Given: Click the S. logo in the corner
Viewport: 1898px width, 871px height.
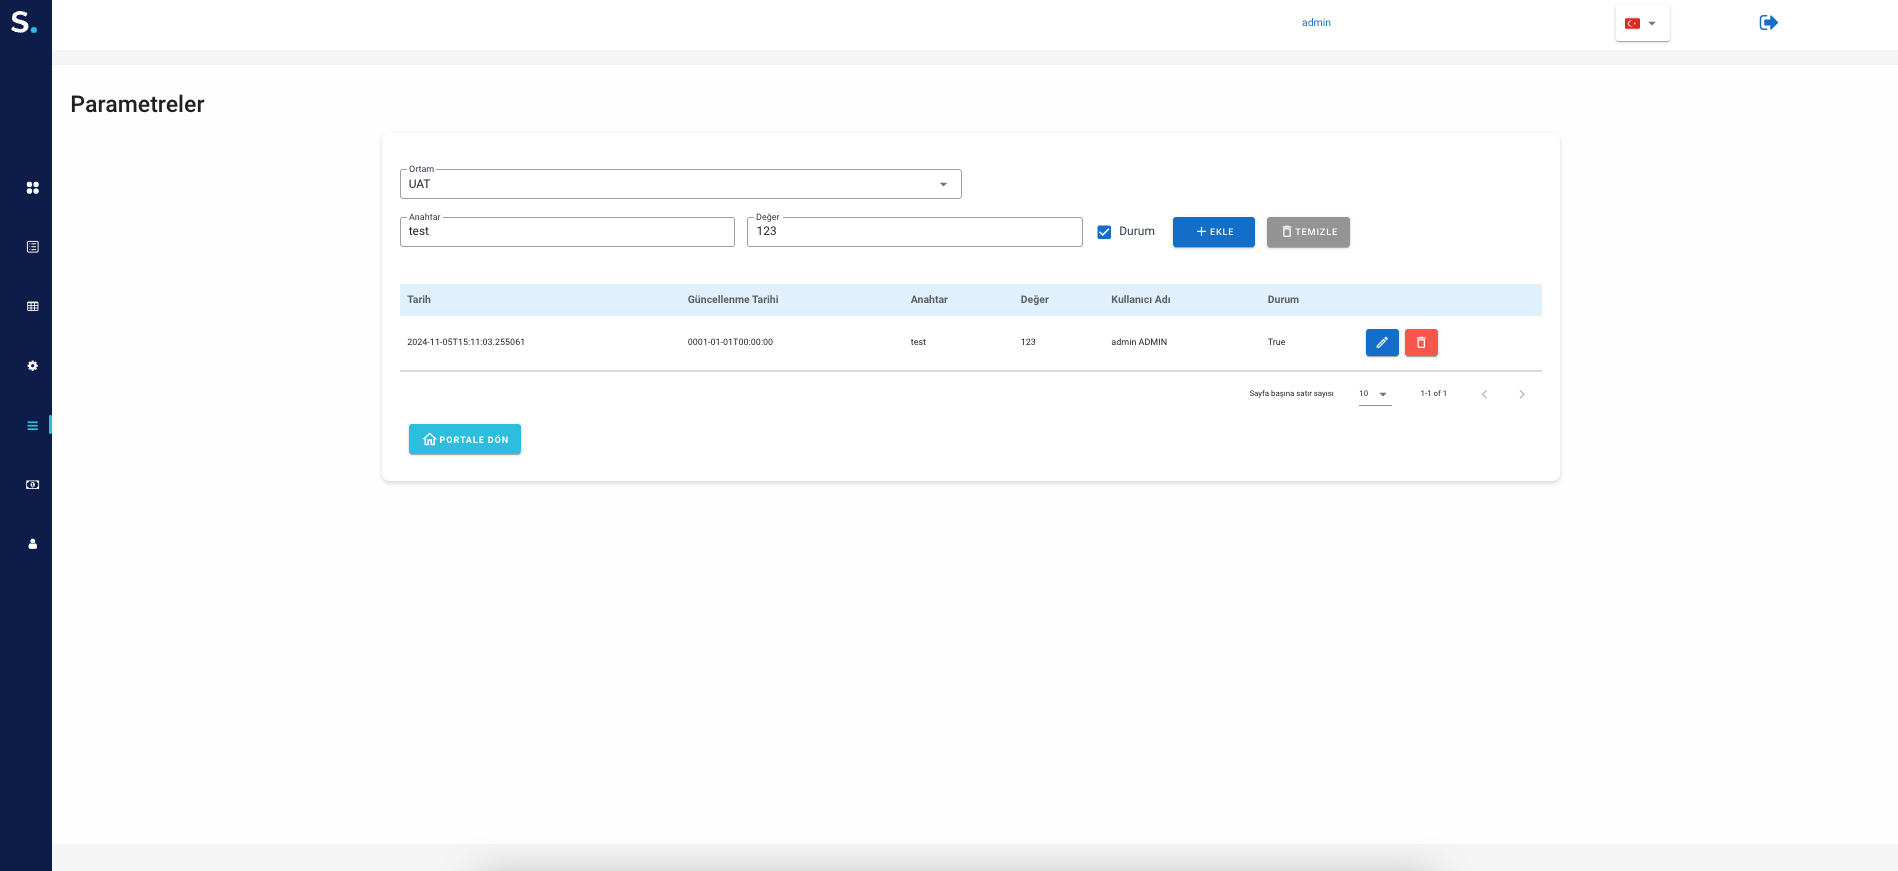Looking at the screenshot, I should click(x=24, y=22).
